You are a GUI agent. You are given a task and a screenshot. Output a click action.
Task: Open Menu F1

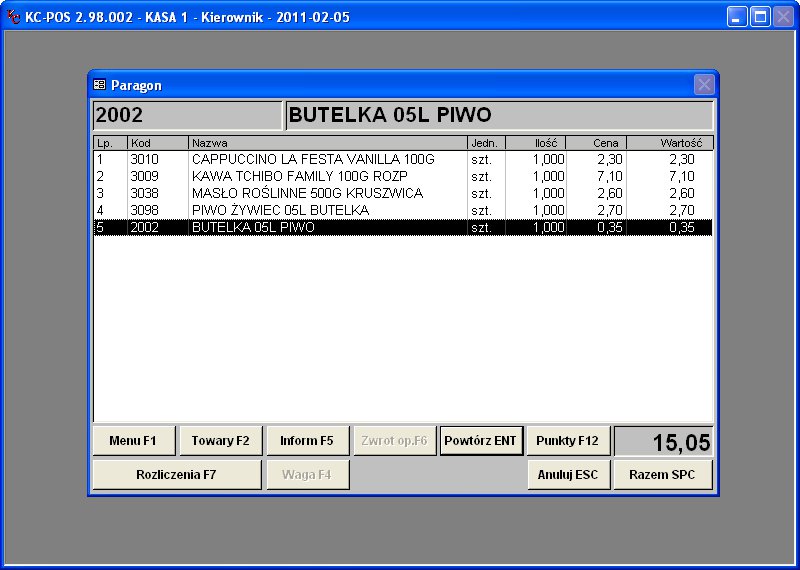[134, 441]
